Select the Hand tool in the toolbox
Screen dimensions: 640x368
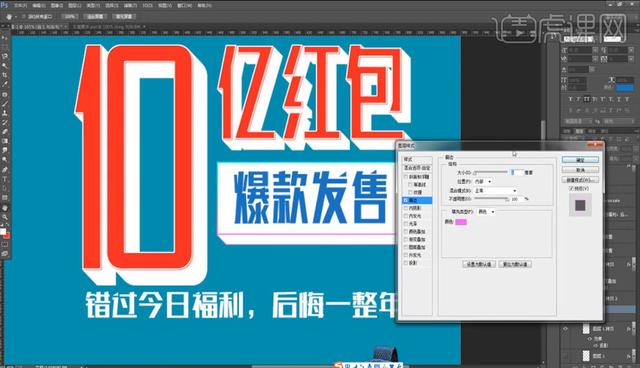pyautogui.click(x=5, y=207)
